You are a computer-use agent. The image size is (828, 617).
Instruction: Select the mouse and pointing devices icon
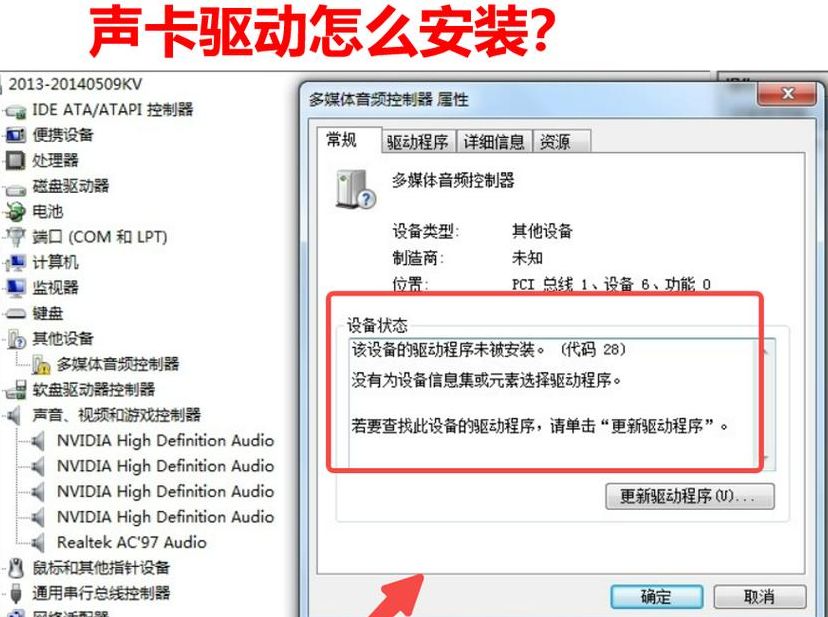pos(16,568)
